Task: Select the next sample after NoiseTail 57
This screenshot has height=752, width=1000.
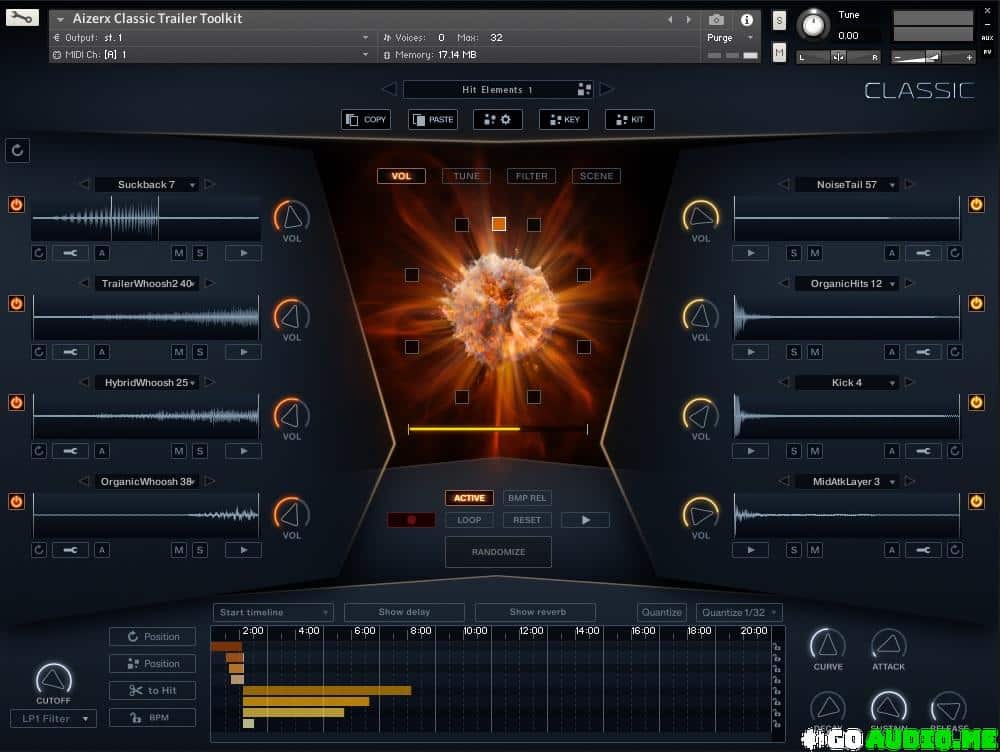Action: pos(909,184)
